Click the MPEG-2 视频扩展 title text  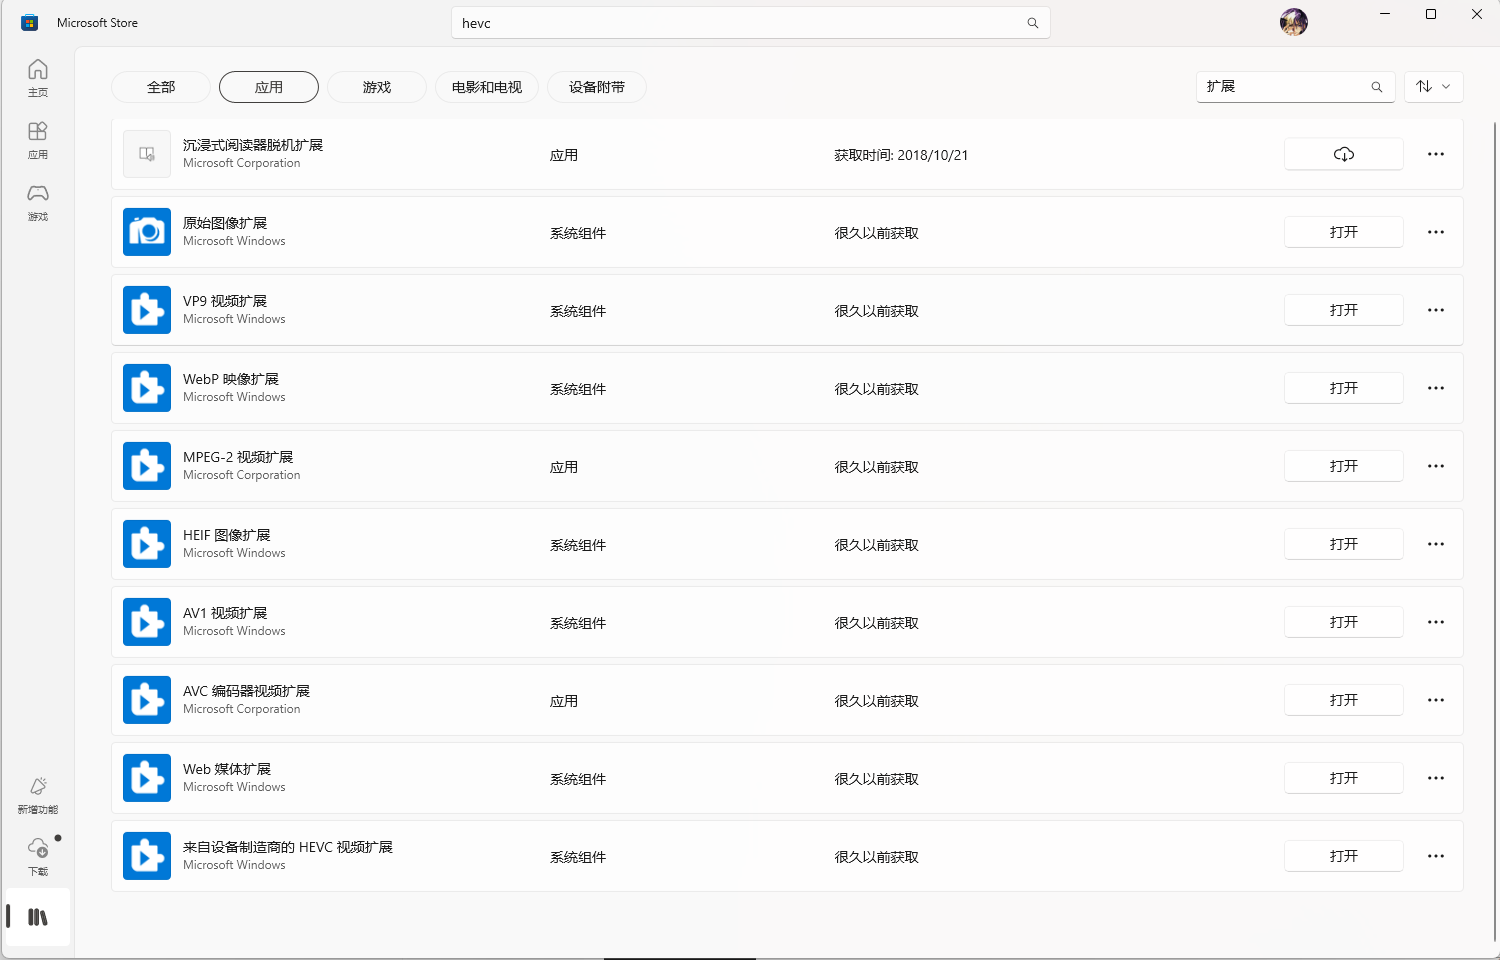click(x=238, y=457)
